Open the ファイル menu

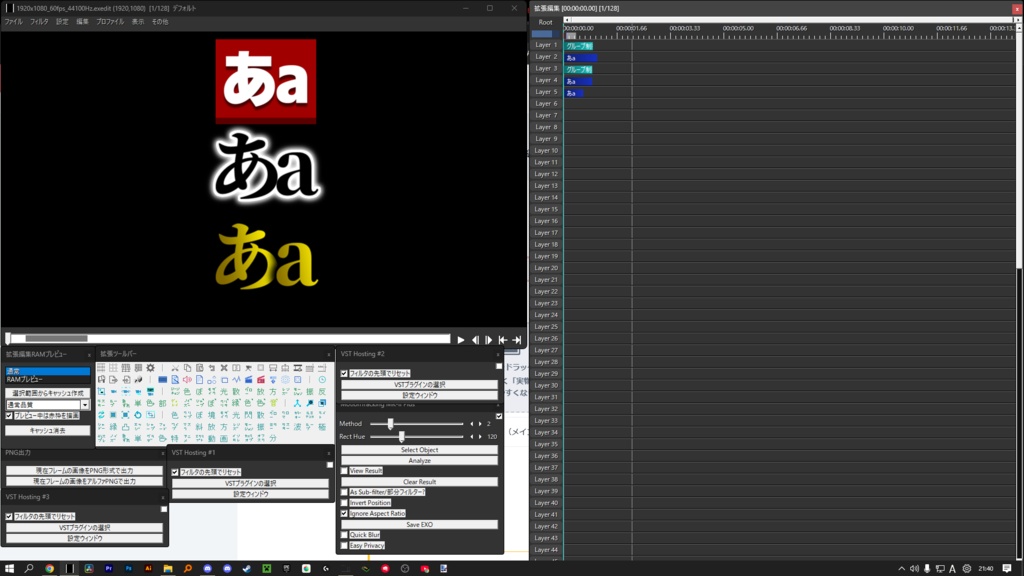point(14,22)
